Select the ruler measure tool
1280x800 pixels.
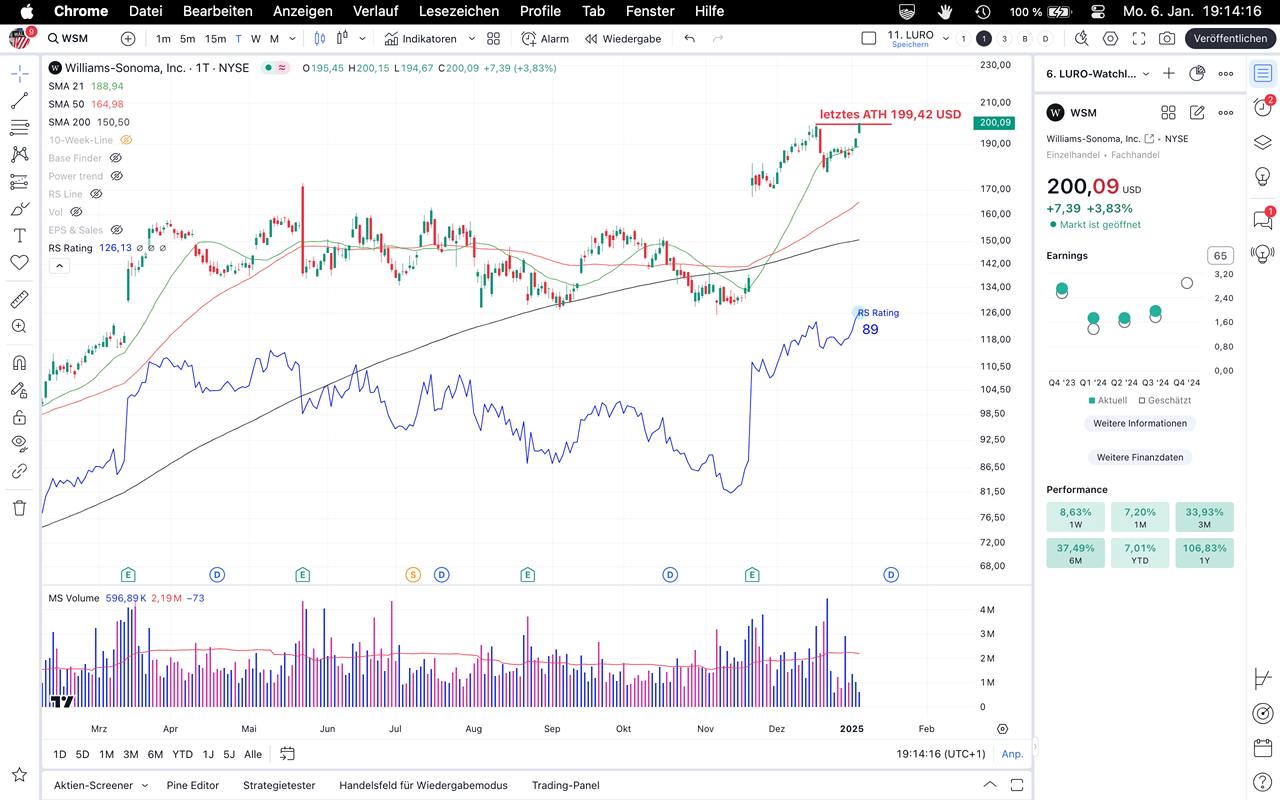(19, 299)
